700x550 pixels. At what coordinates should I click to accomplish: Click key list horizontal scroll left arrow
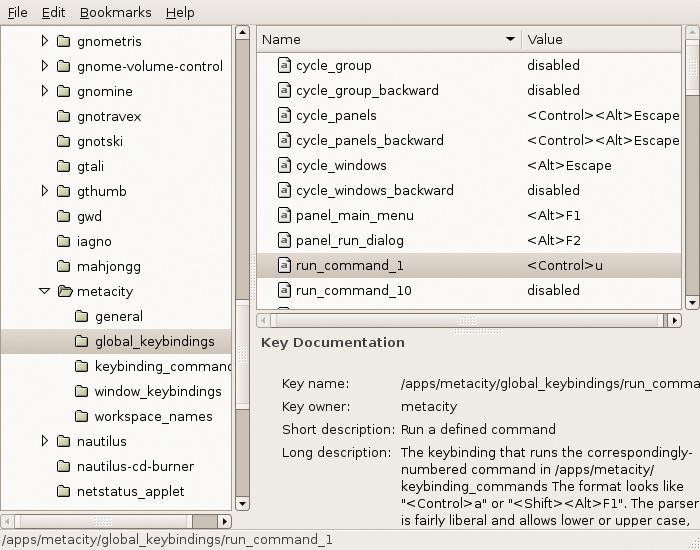[263, 320]
